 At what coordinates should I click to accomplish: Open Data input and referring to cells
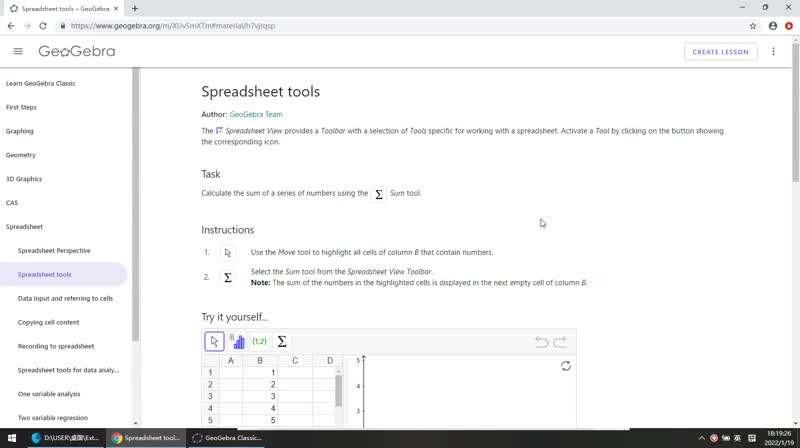pyautogui.click(x=65, y=298)
